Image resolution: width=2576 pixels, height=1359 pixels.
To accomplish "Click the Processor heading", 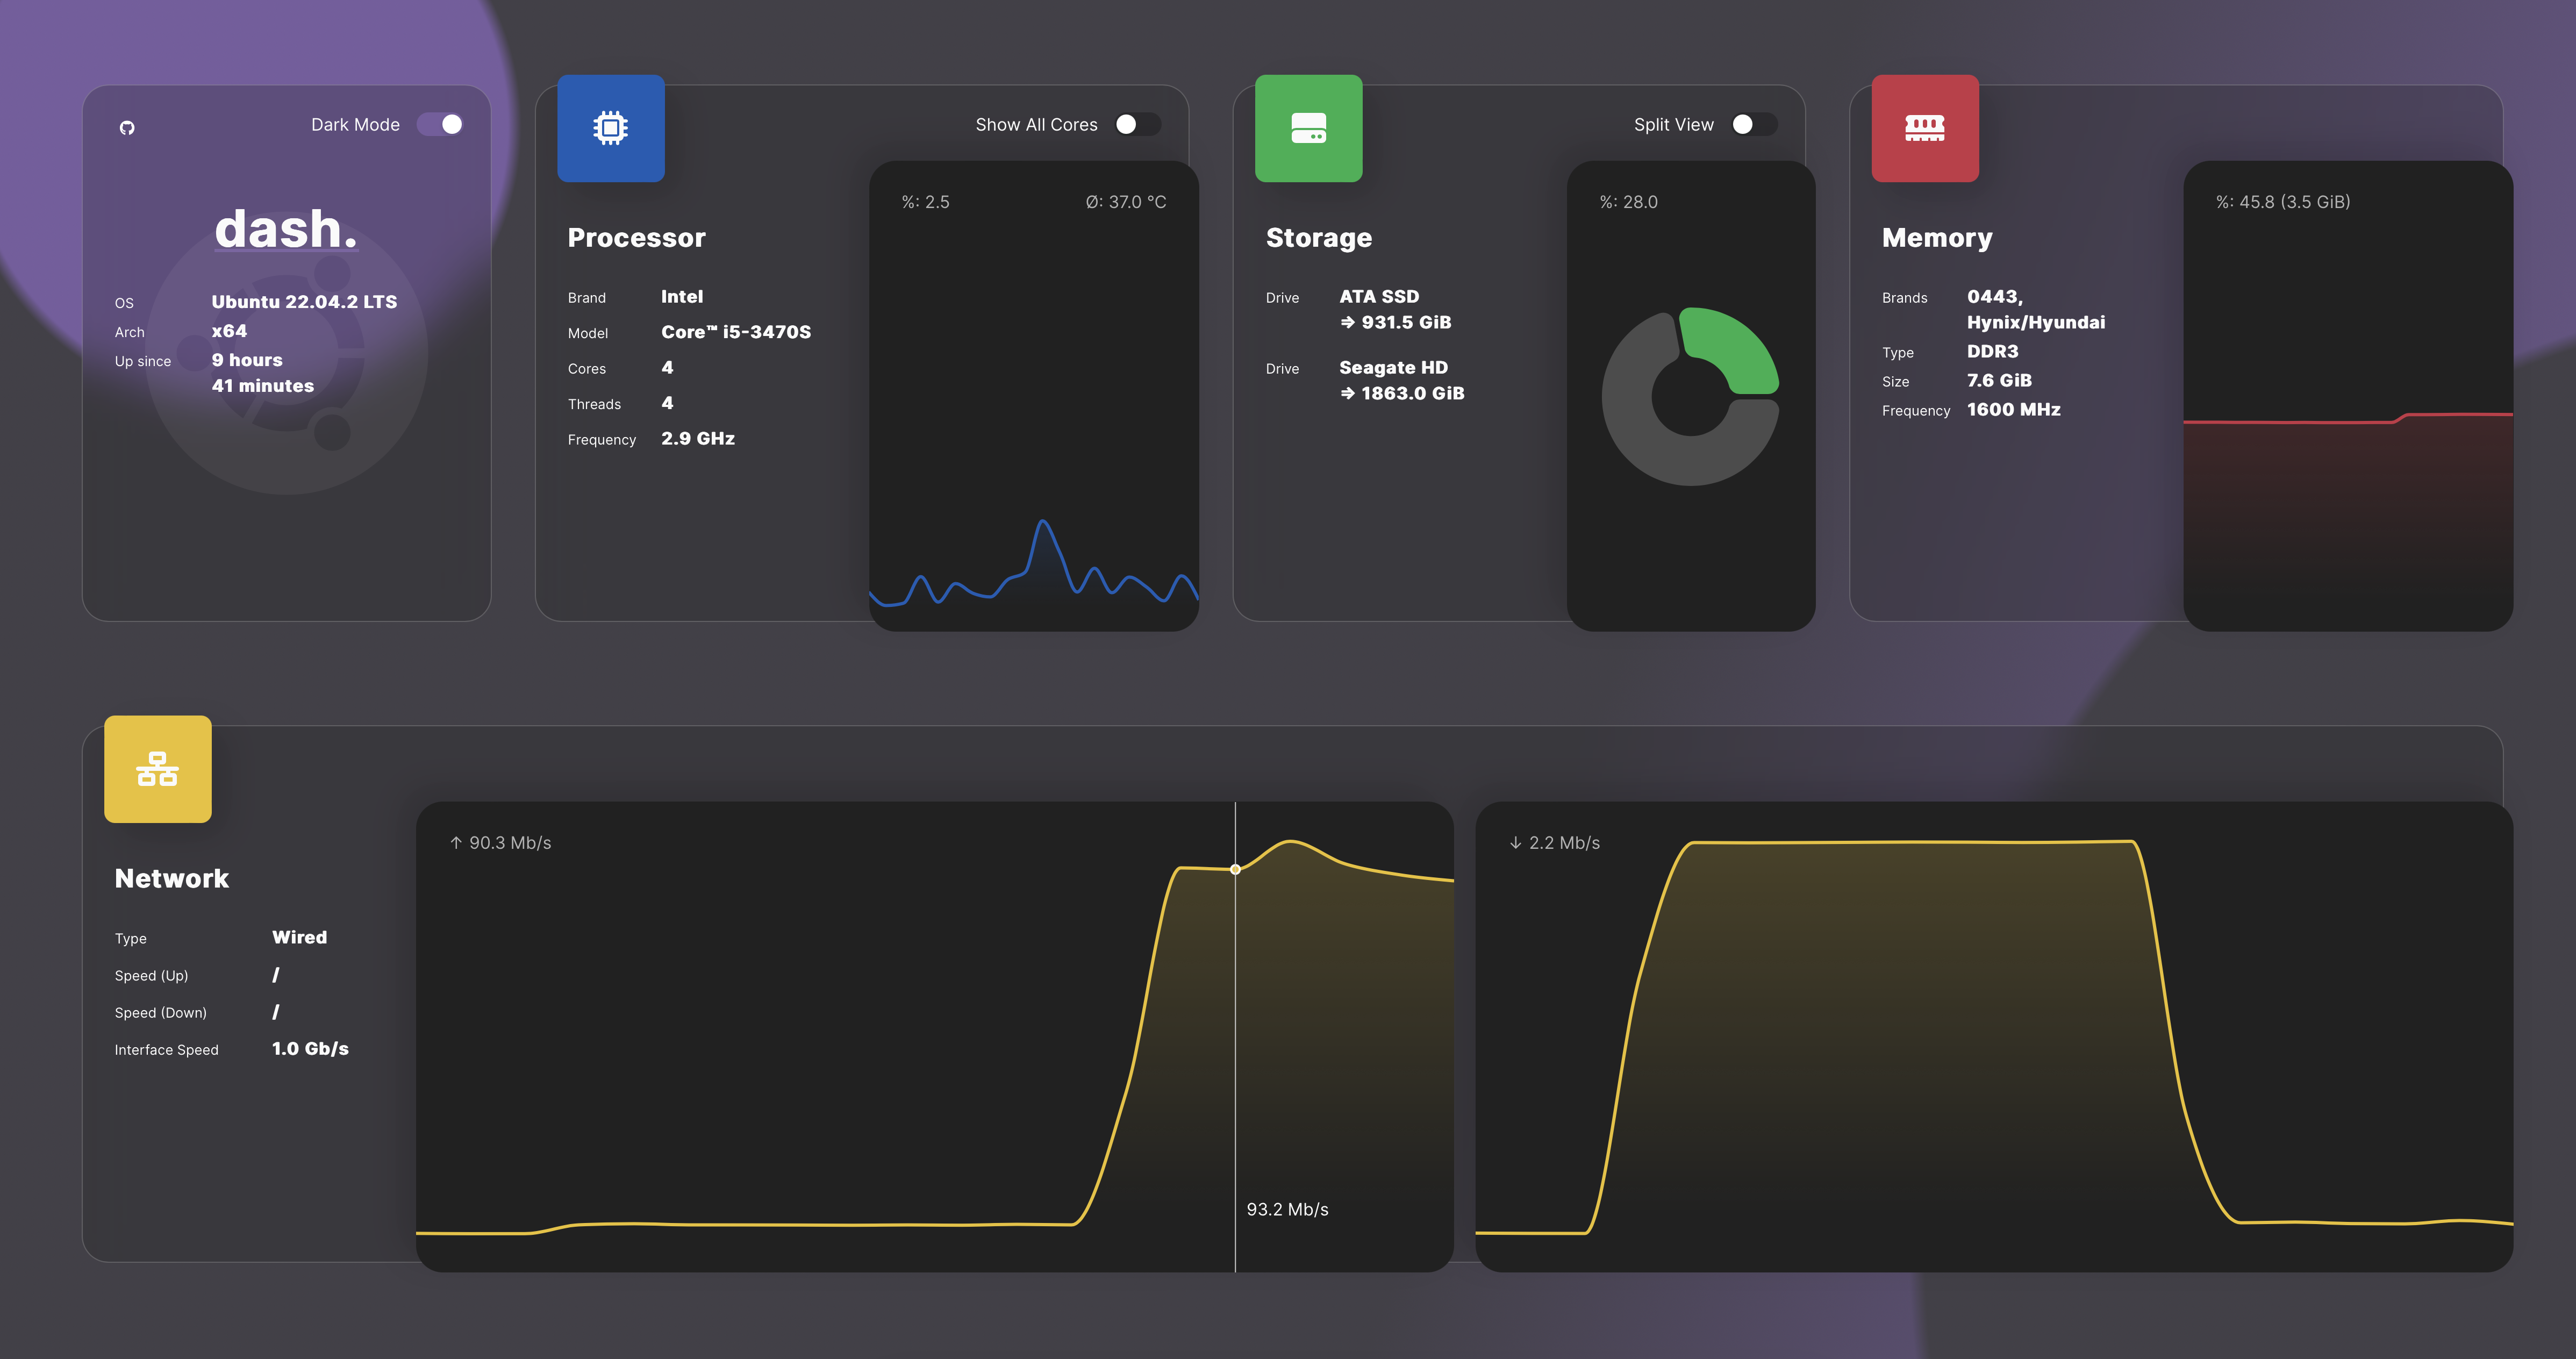I will 636,238.
